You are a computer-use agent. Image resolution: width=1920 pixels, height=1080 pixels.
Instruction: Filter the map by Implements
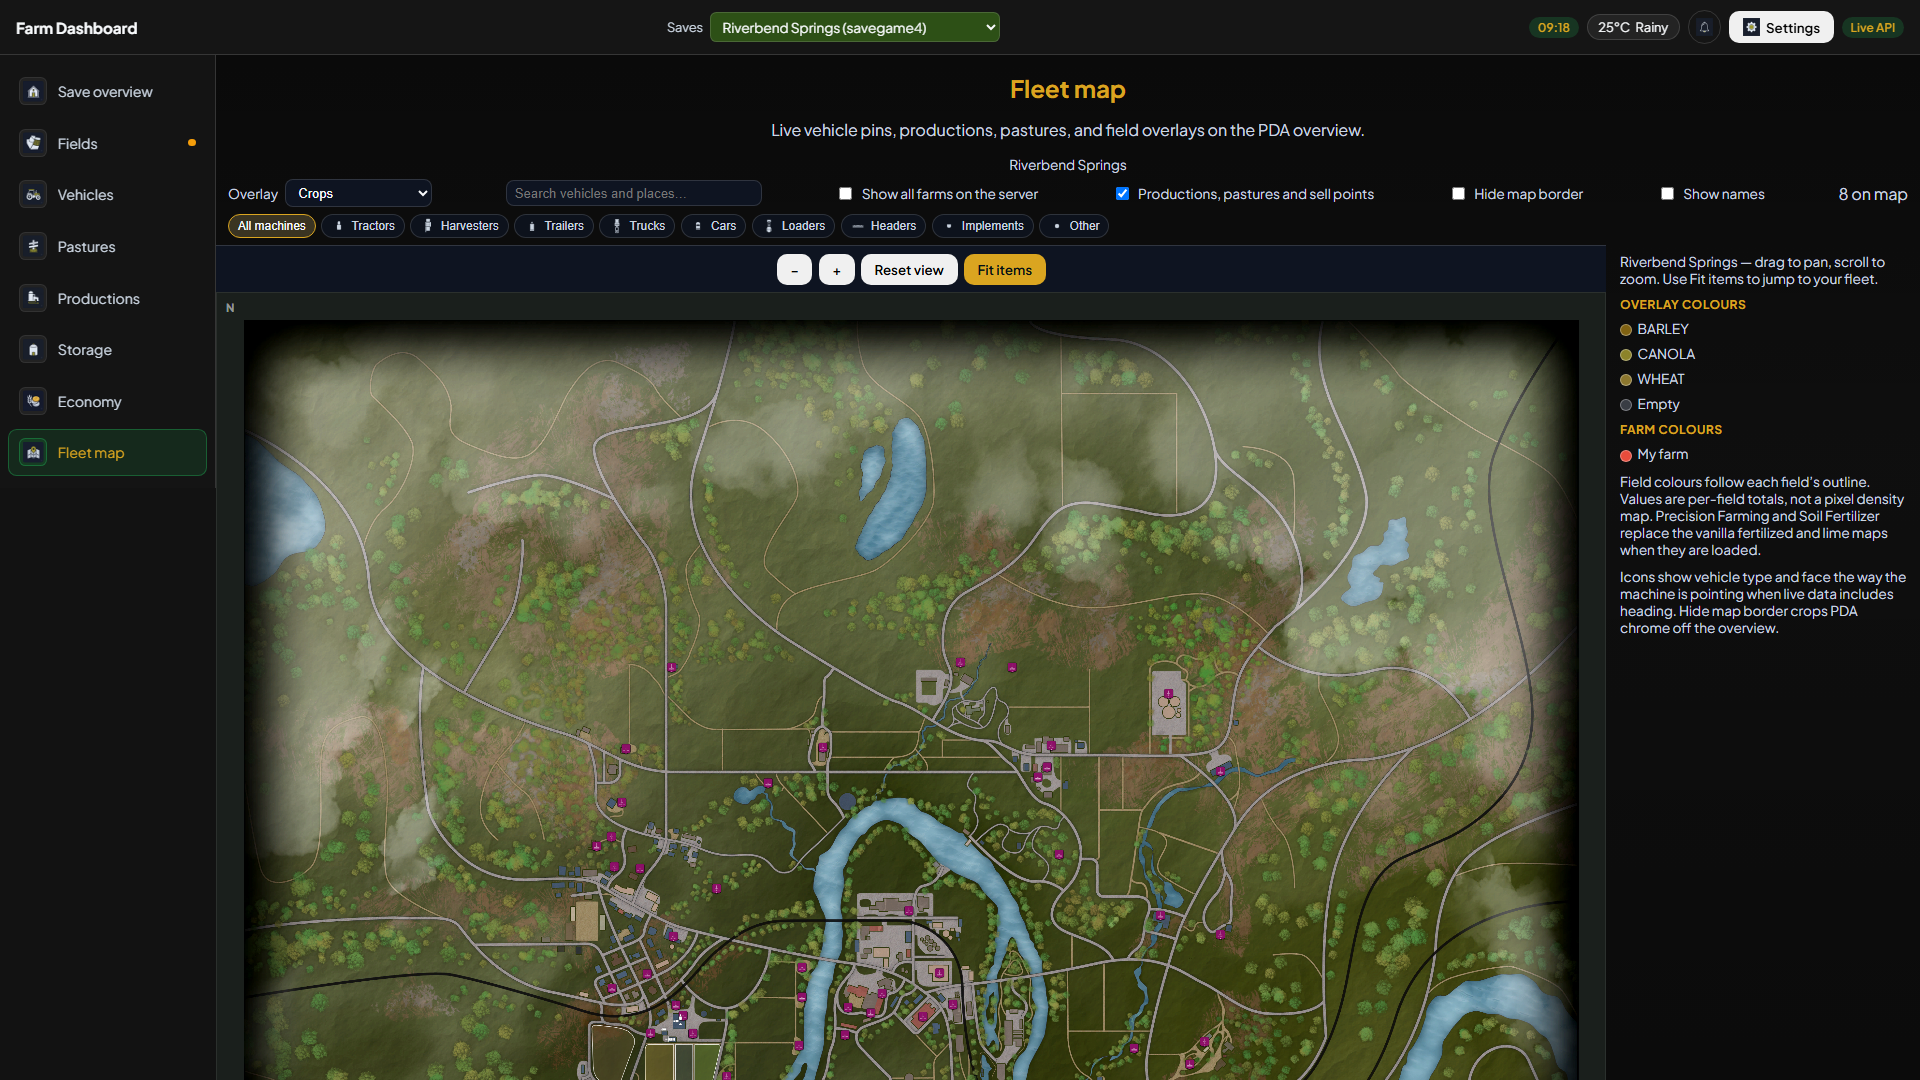coord(983,226)
